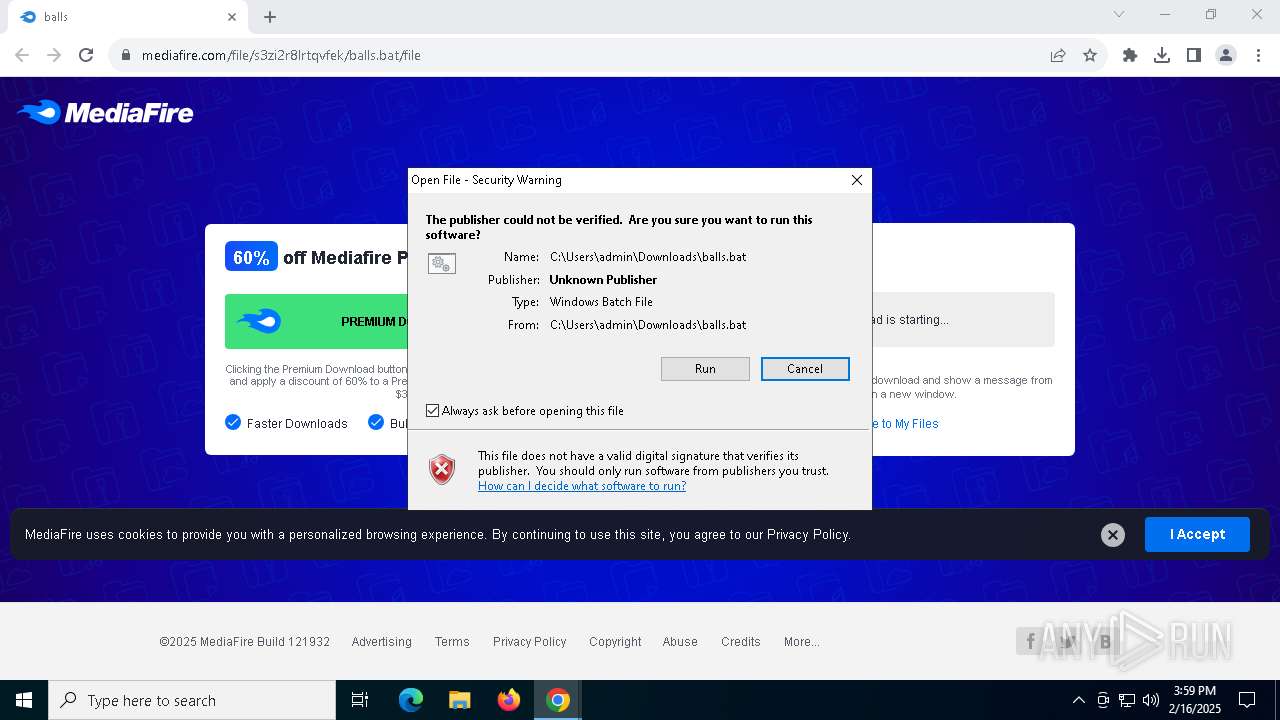Click the Run button in security warning
Viewport: 1280px width, 720px height.
pos(705,369)
